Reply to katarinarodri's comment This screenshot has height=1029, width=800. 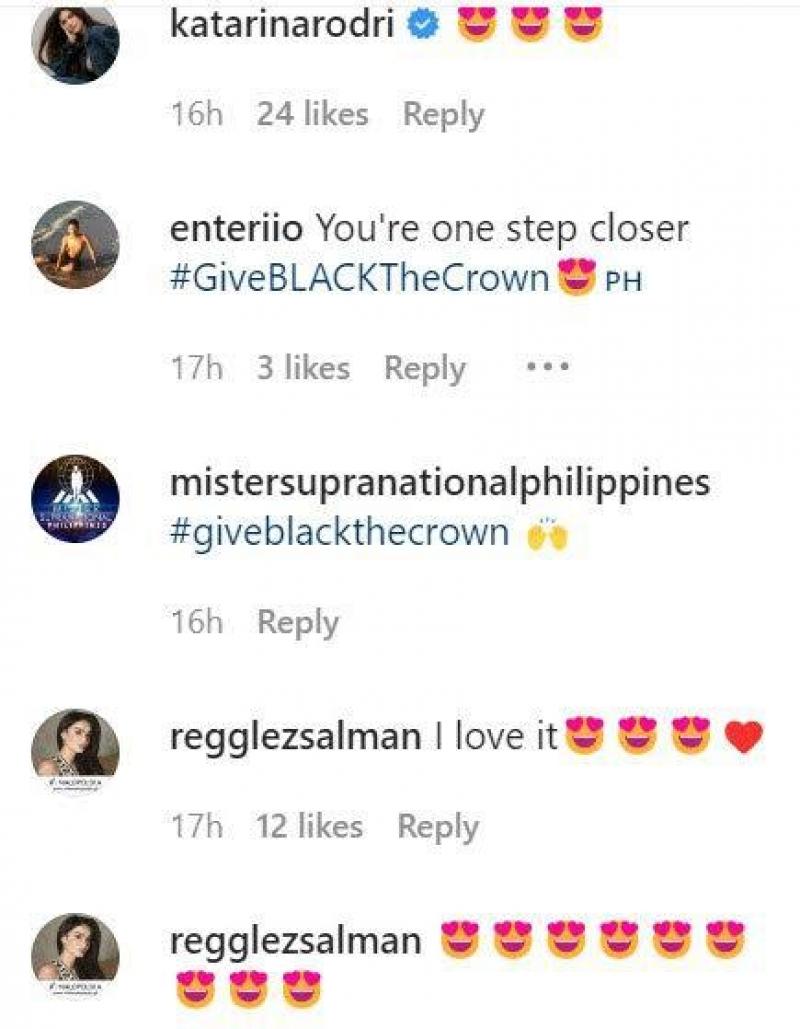coord(443,114)
